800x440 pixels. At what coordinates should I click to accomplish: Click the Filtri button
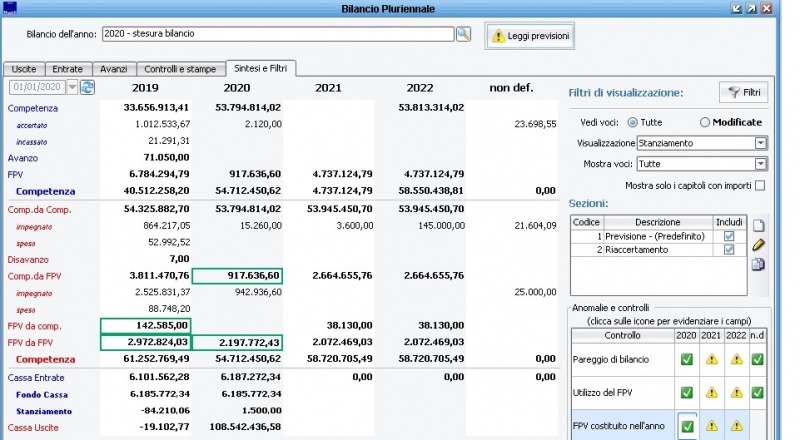[743, 93]
